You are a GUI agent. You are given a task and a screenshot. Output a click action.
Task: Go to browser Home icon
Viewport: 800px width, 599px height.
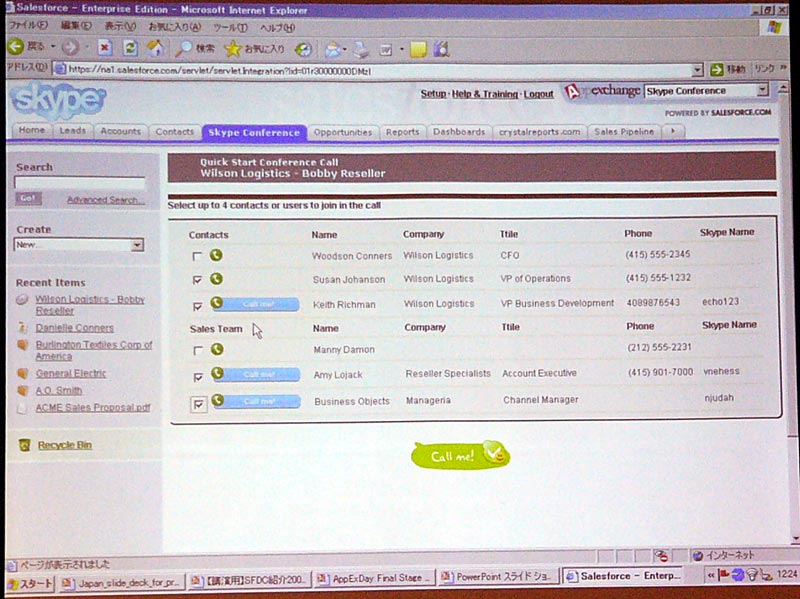pyautogui.click(x=155, y=48)
